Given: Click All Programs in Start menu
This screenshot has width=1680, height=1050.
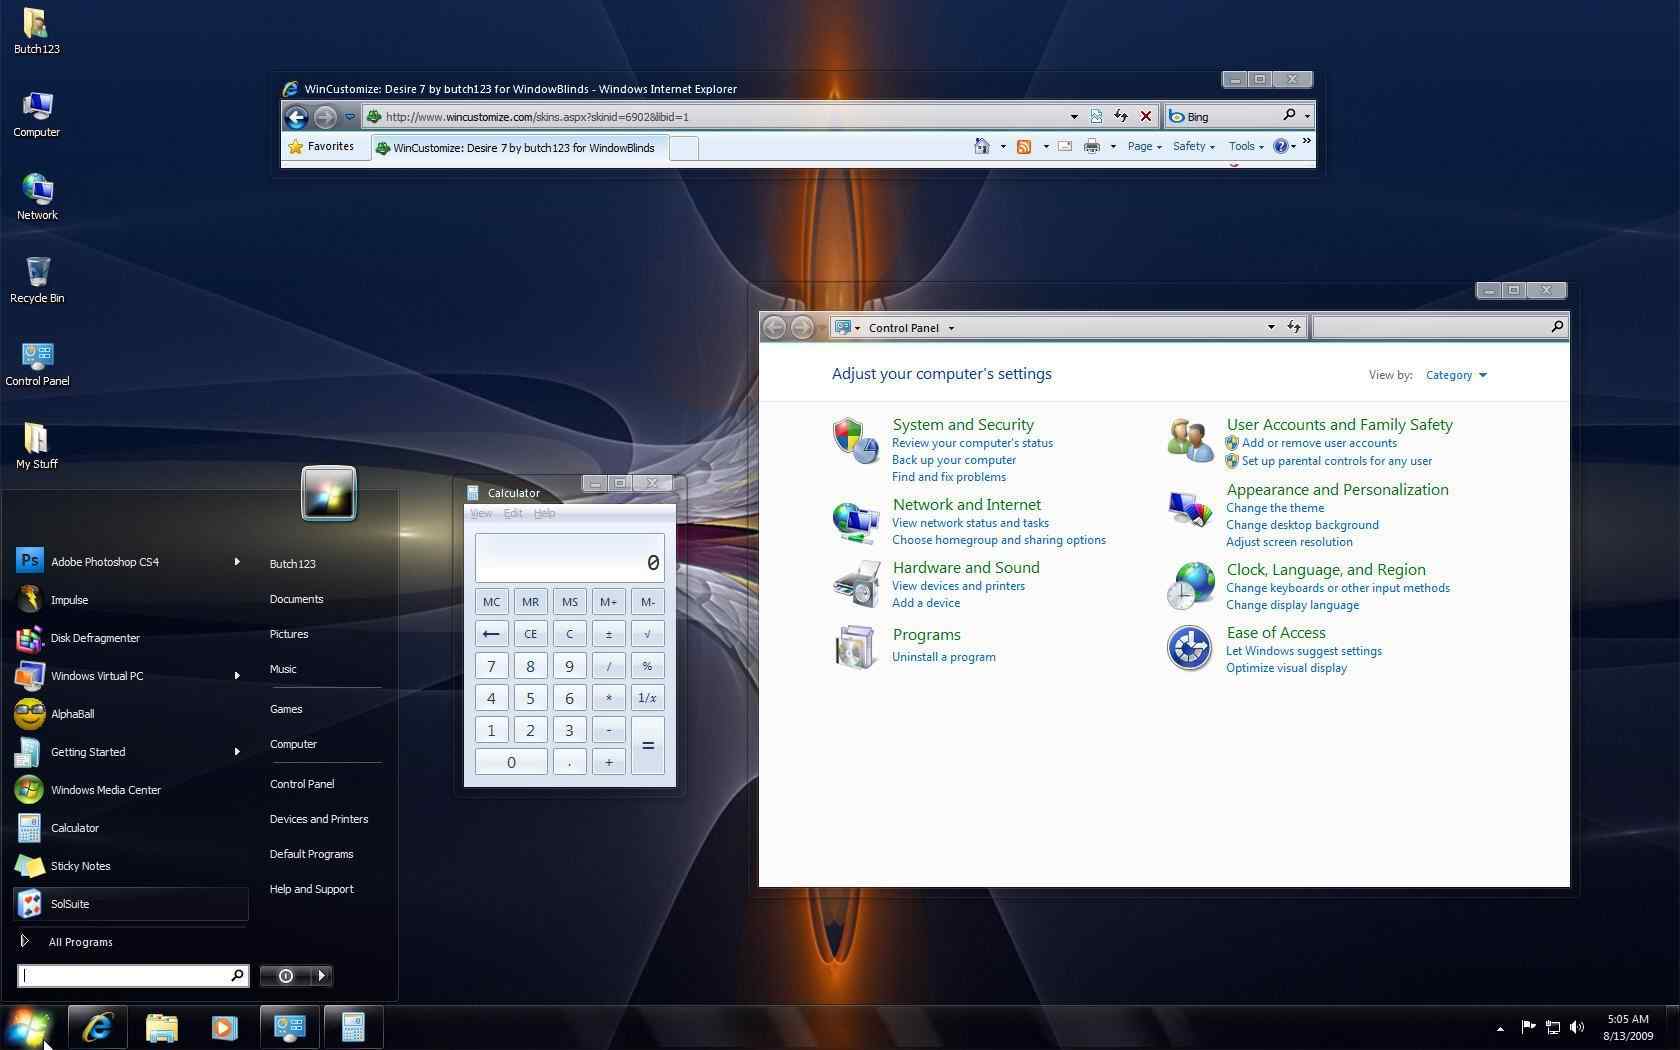Looking at the screenshot, I should point(80,942).
